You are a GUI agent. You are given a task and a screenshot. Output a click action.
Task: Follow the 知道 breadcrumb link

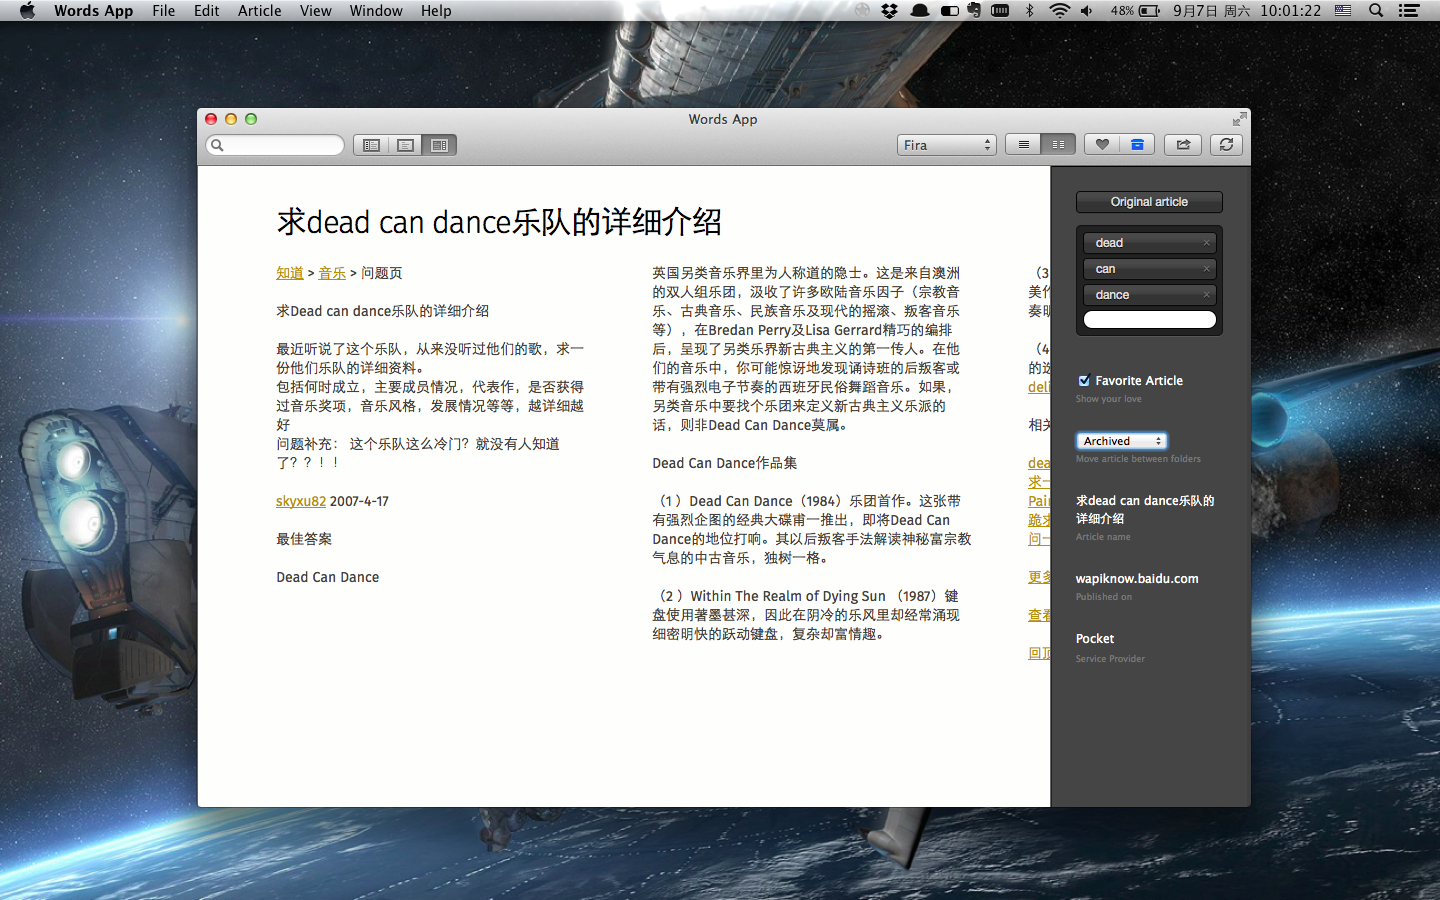tap(290, 273)
